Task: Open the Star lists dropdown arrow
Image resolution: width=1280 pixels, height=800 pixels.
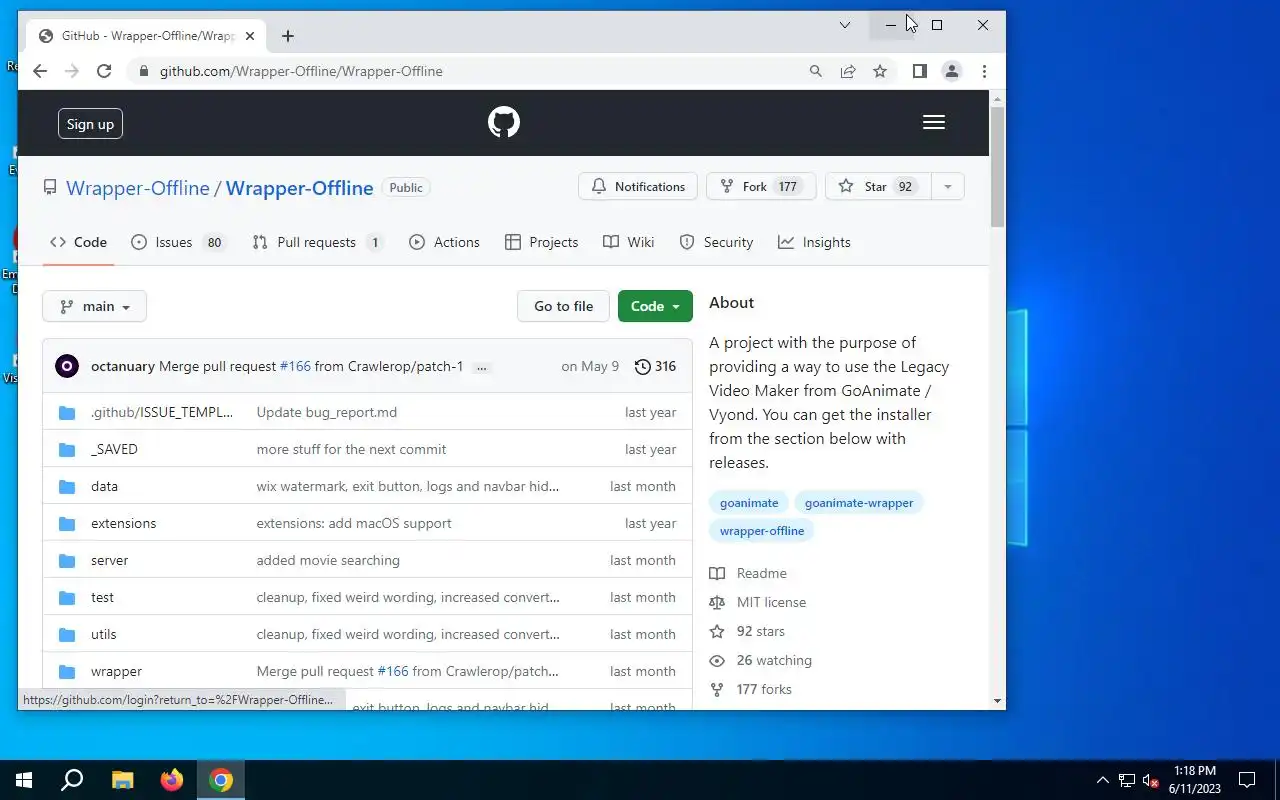Action: tap(948, 187)
